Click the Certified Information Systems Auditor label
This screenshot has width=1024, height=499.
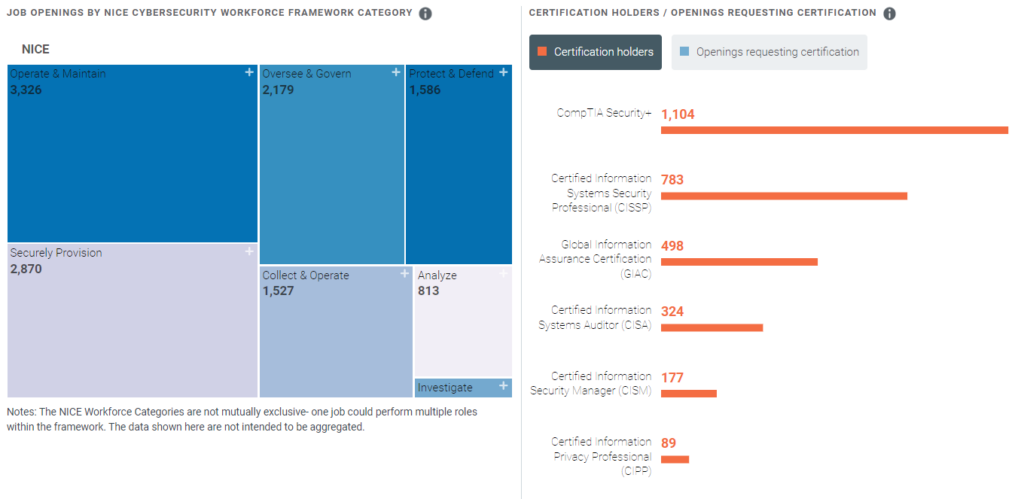[600, 317]
